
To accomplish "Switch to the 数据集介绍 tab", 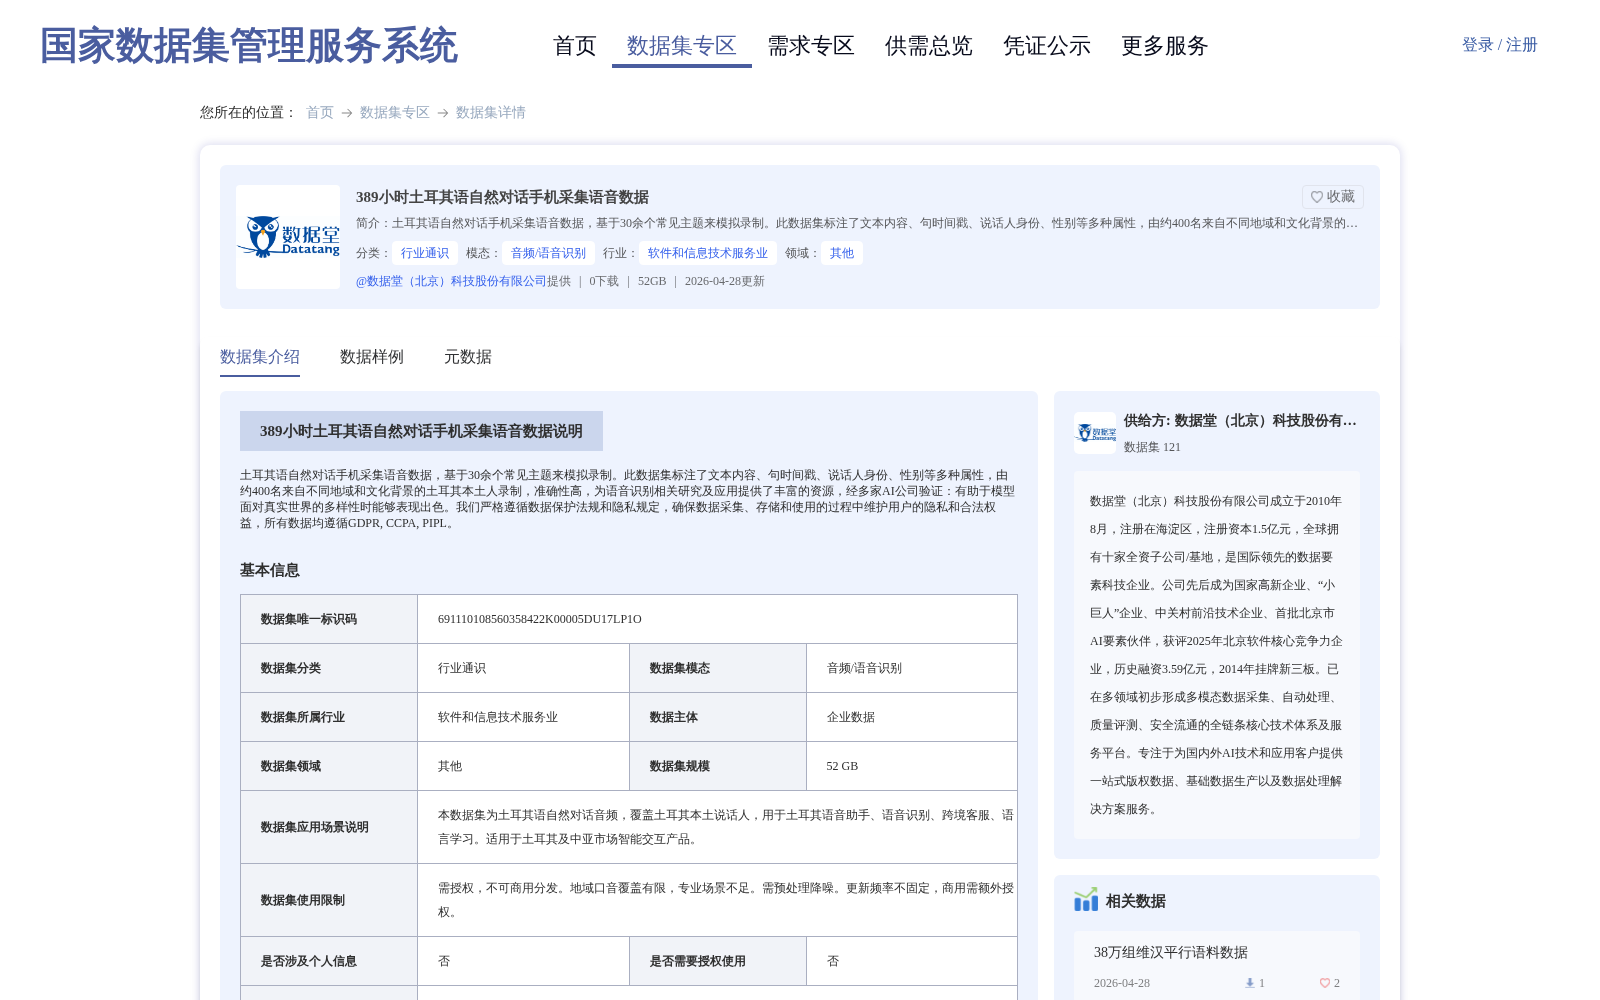I will pyautogui.click(x=260, y=357).
